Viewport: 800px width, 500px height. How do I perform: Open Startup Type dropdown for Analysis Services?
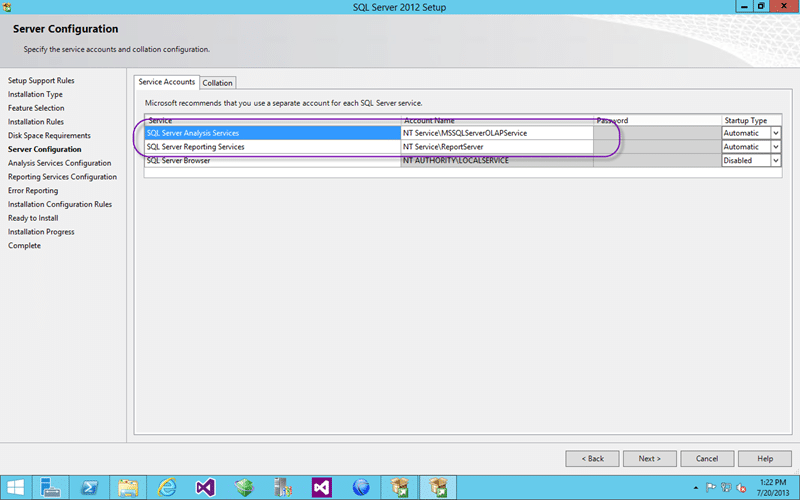pos(776,133)
